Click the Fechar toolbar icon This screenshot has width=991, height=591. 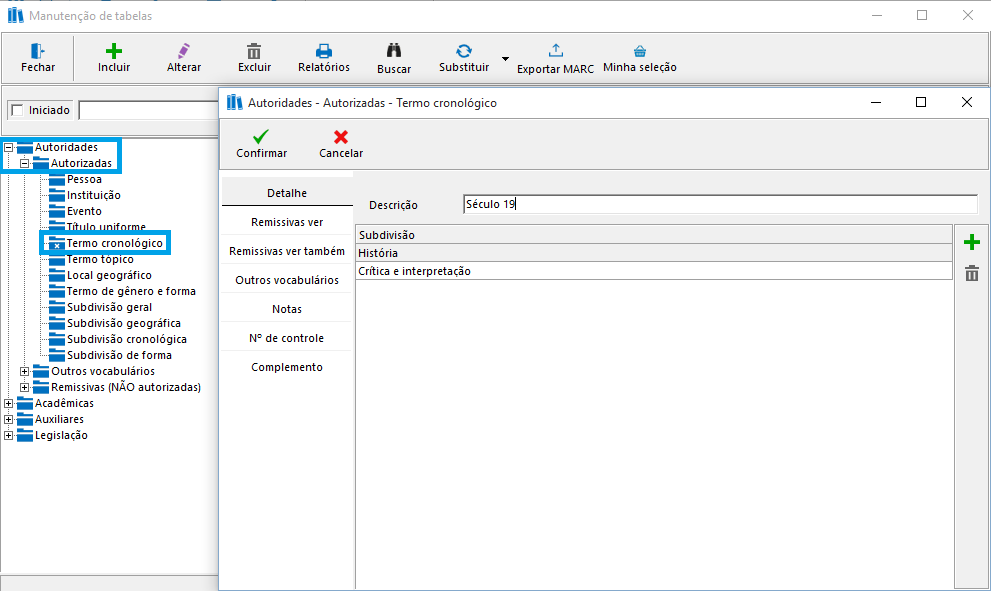[37, 51]
